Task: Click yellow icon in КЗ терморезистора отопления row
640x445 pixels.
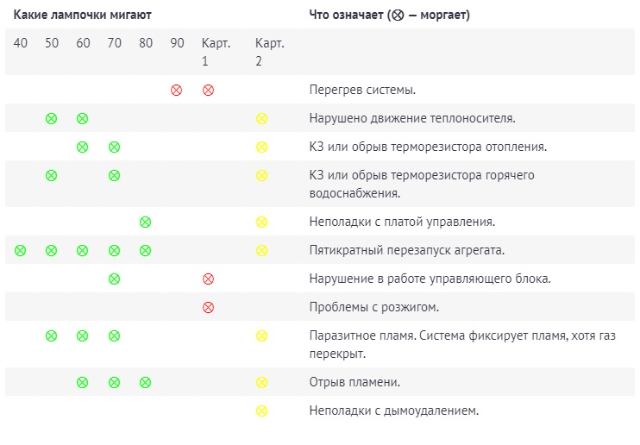Action: 261,147
